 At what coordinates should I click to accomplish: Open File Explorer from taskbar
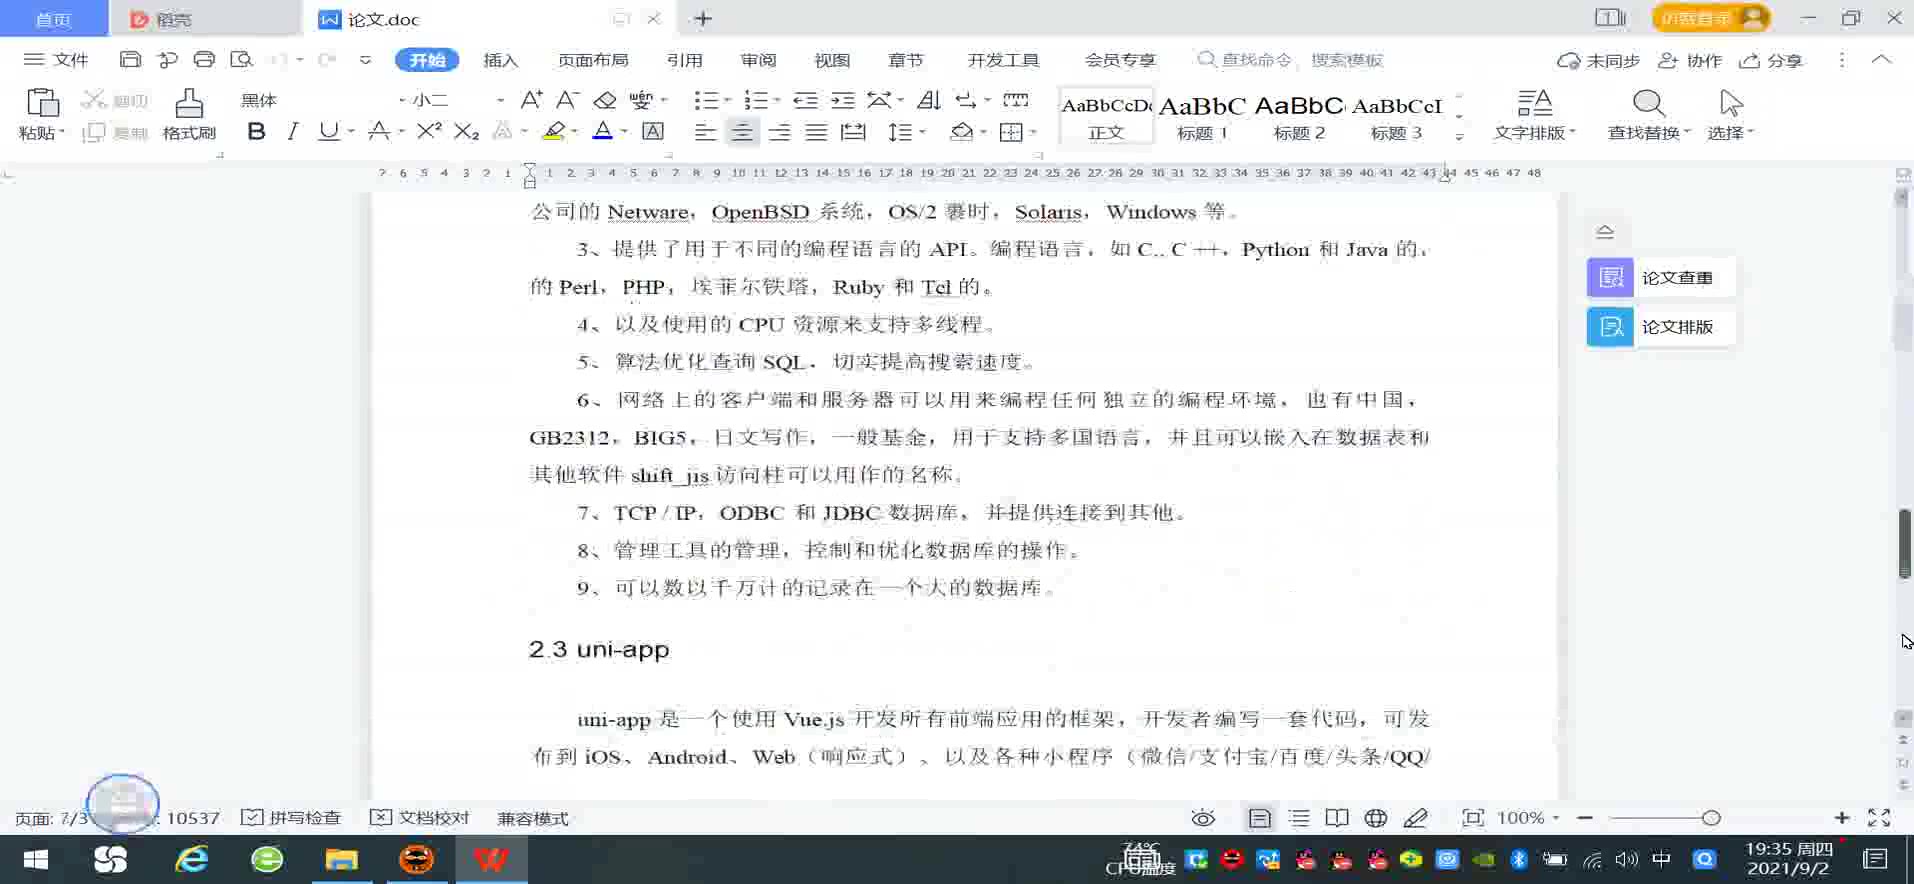(x=341, y=860)
